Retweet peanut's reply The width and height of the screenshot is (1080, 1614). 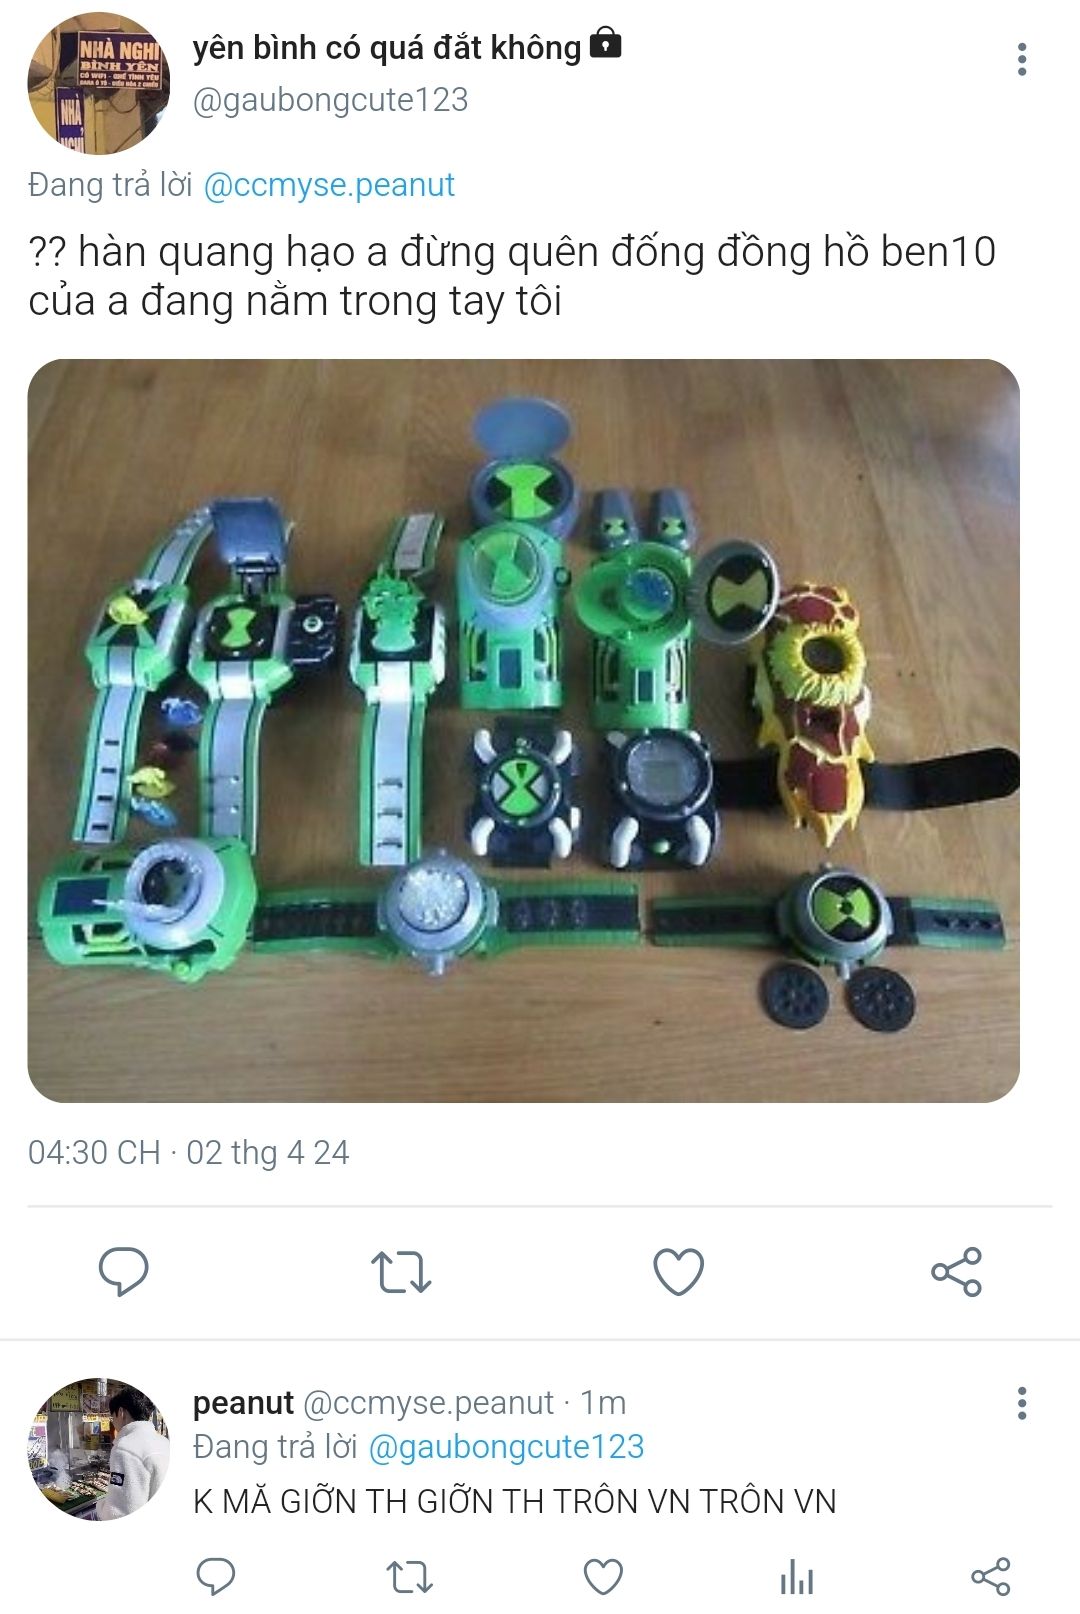[x=409, y=1577]
